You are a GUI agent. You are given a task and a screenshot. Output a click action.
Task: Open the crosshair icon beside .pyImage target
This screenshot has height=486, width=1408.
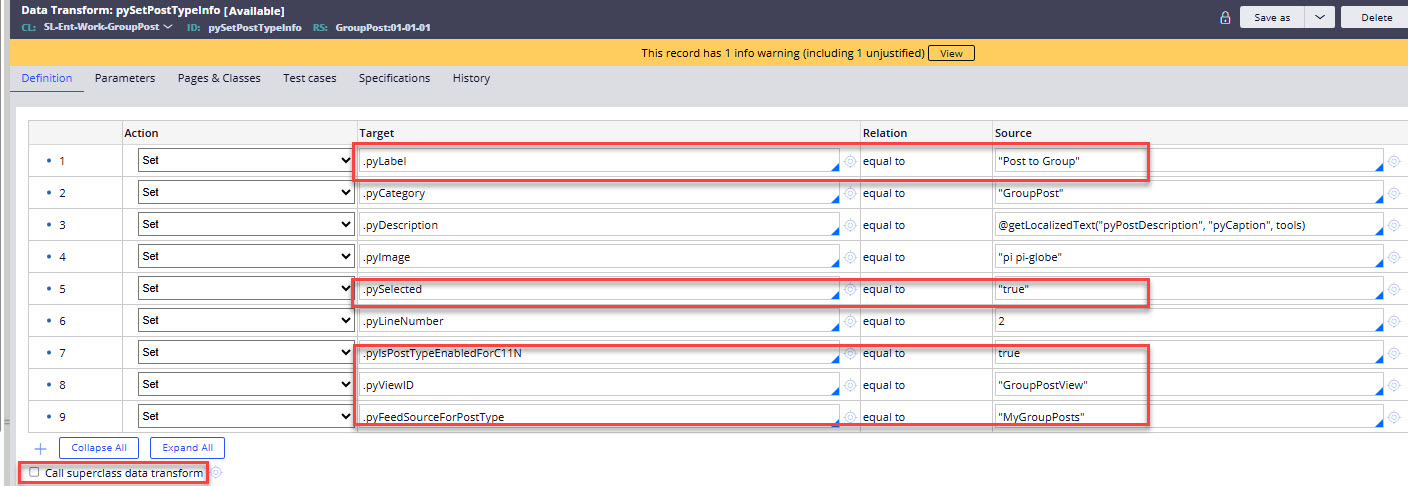click(x=850, y=257)
